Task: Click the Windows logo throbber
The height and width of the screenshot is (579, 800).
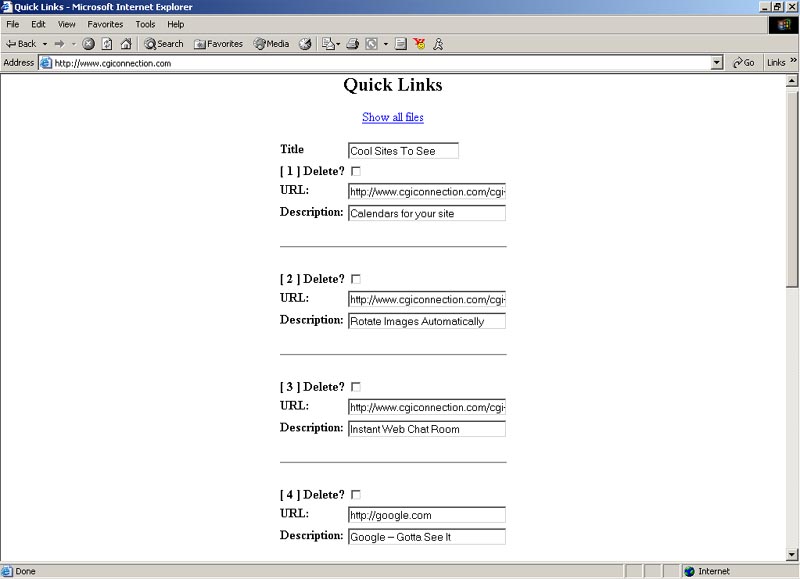Action: pos(784,24)
